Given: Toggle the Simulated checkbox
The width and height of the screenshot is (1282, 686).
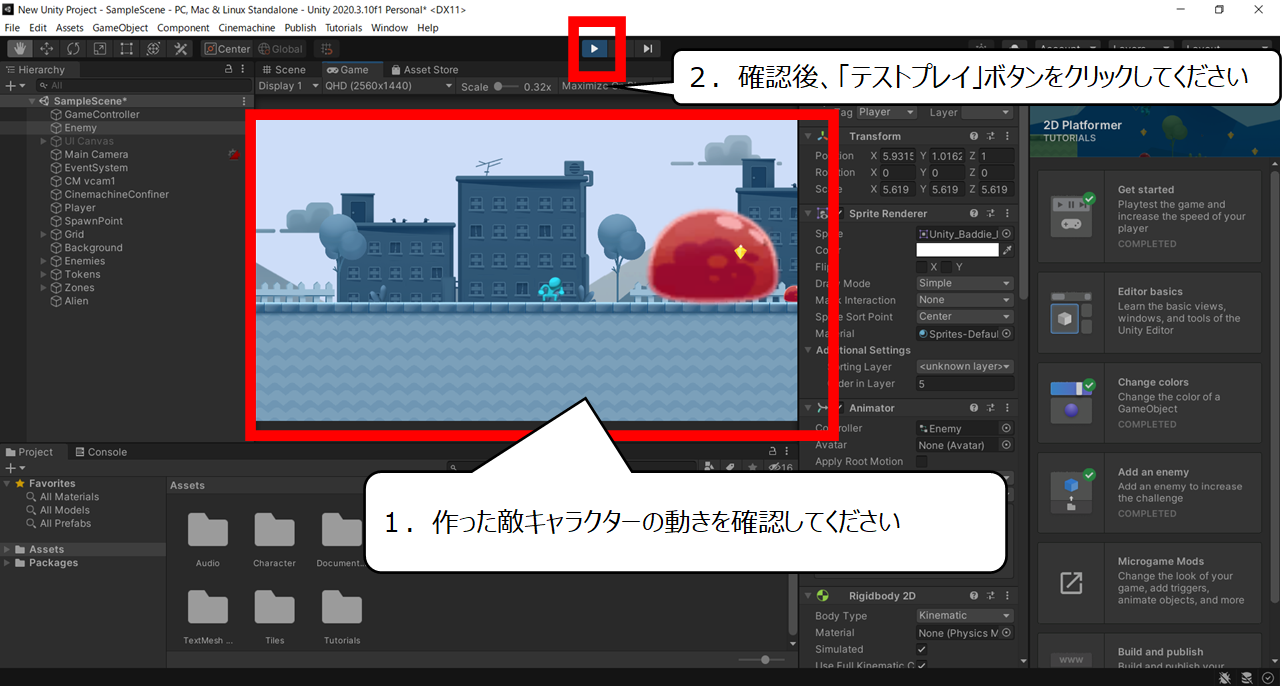Looking at the screenshot, I should pos(922,649).
